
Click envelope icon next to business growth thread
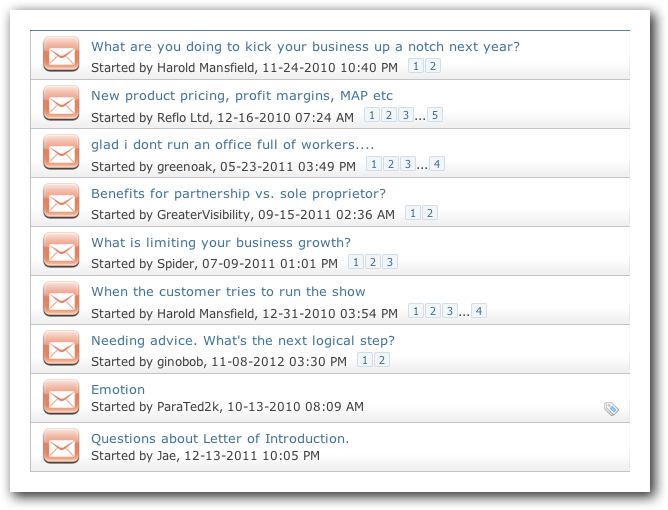pyautogui.click(x=61, y=250)
